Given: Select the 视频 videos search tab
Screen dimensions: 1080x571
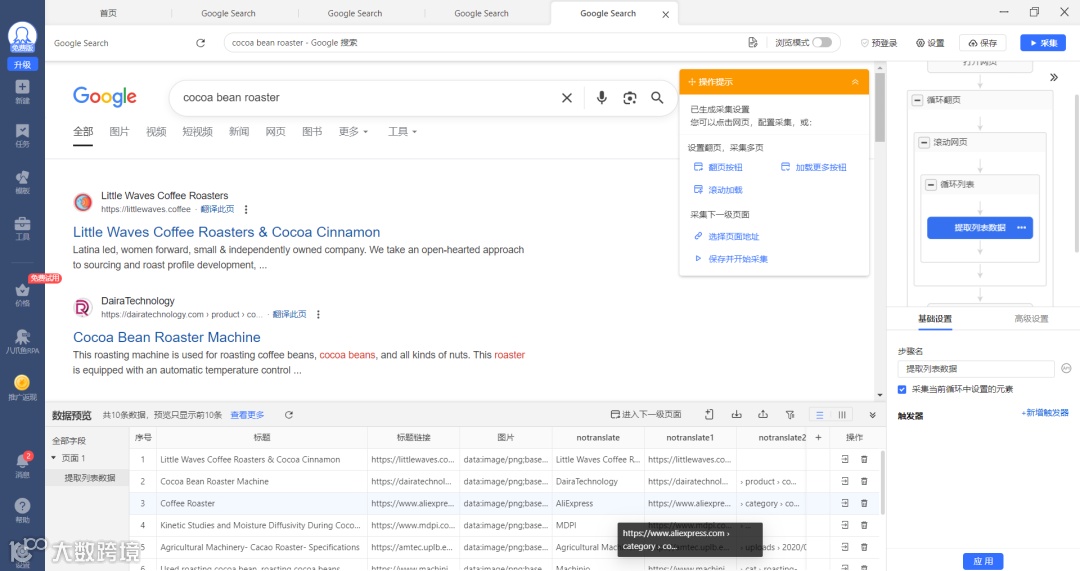Looking at the screenshot, I should pos(156,132).
